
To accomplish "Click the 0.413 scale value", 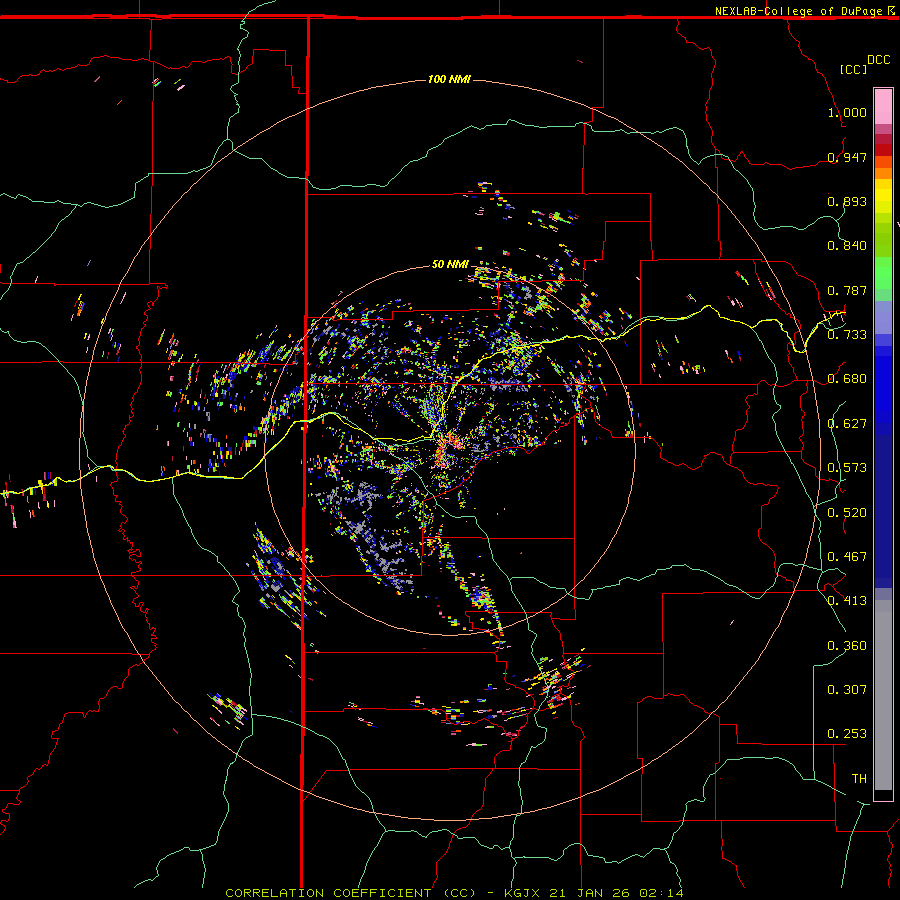I will click(x=847, y=601).
